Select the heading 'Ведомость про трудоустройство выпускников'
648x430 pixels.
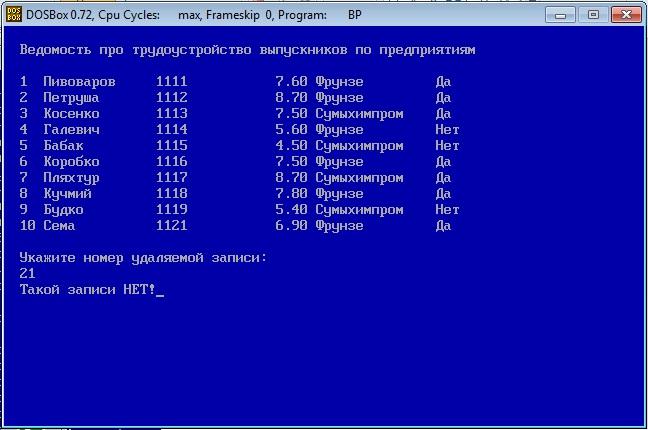183,50
